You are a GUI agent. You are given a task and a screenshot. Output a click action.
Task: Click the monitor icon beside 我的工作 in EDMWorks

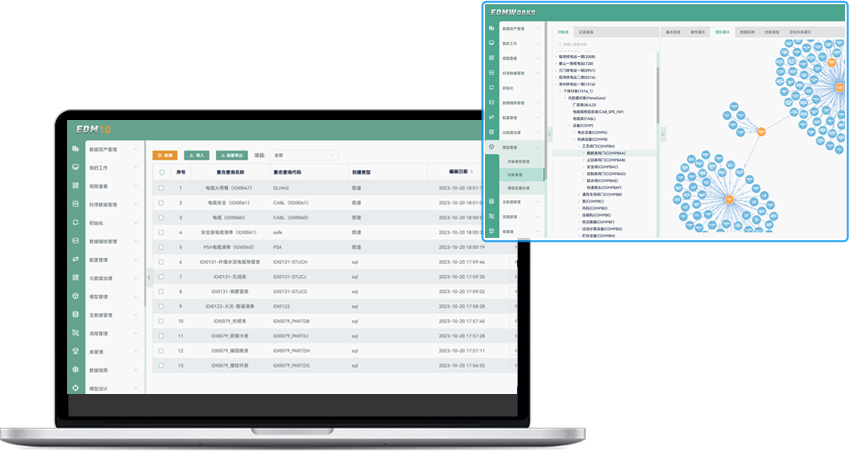pyautogui.click(x=491, y=43)
